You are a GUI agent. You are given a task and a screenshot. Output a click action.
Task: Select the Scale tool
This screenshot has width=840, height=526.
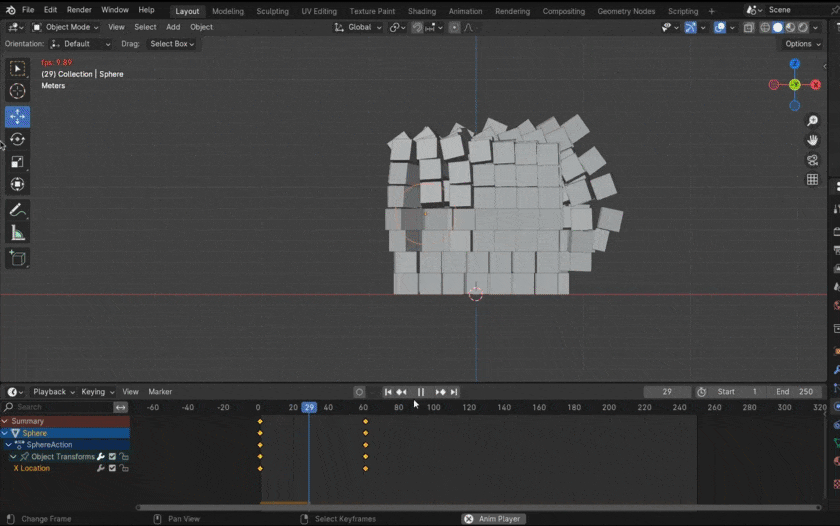(17, 162)
